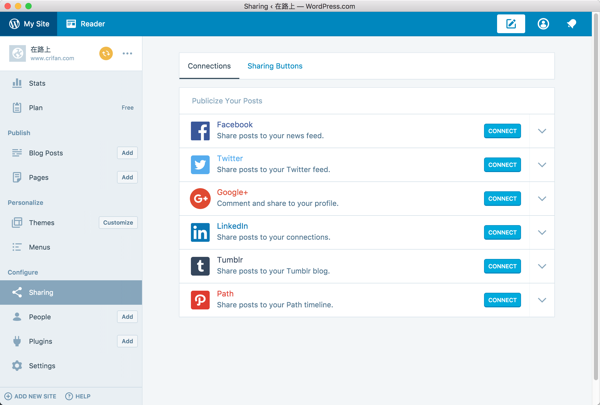
Task: Open the notifications bell icon
Action: [x=571, y=24]
